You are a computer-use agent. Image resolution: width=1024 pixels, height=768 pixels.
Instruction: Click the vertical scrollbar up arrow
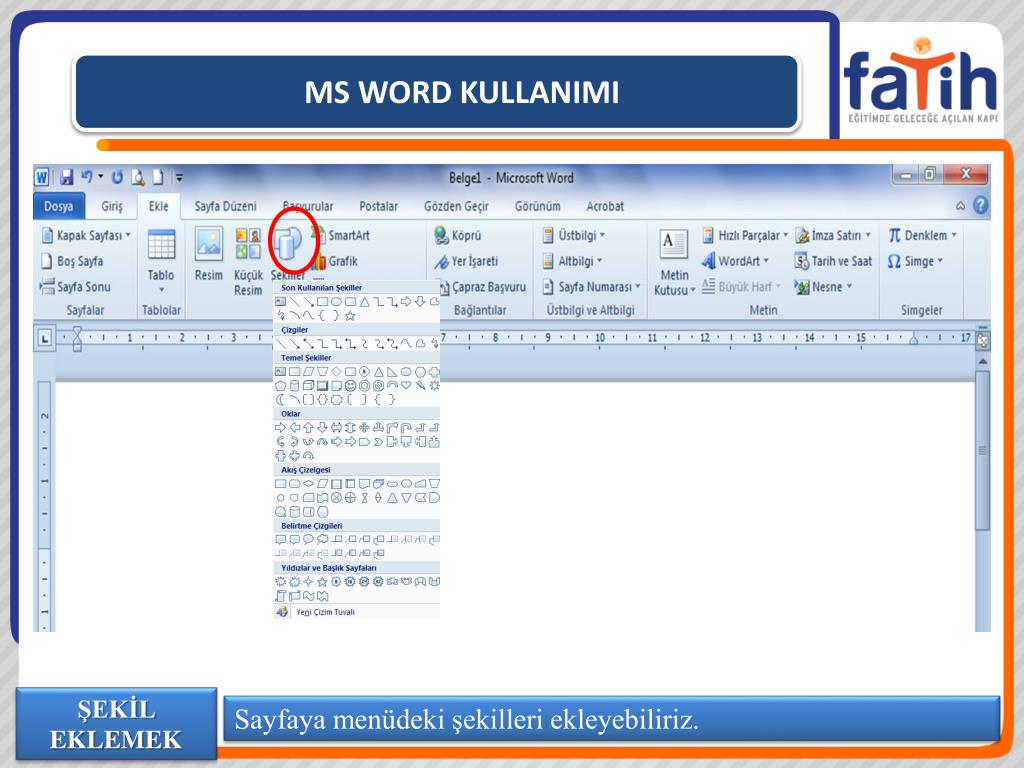coord(982,360)
